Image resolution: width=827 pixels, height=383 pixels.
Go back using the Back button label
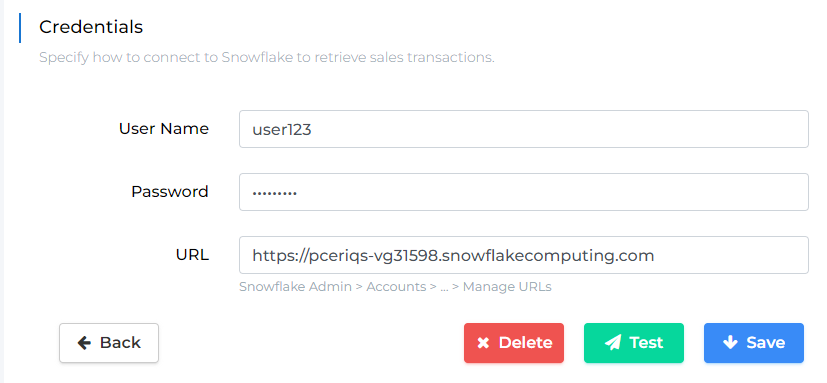pyautogui.click(x=120, y=343)
